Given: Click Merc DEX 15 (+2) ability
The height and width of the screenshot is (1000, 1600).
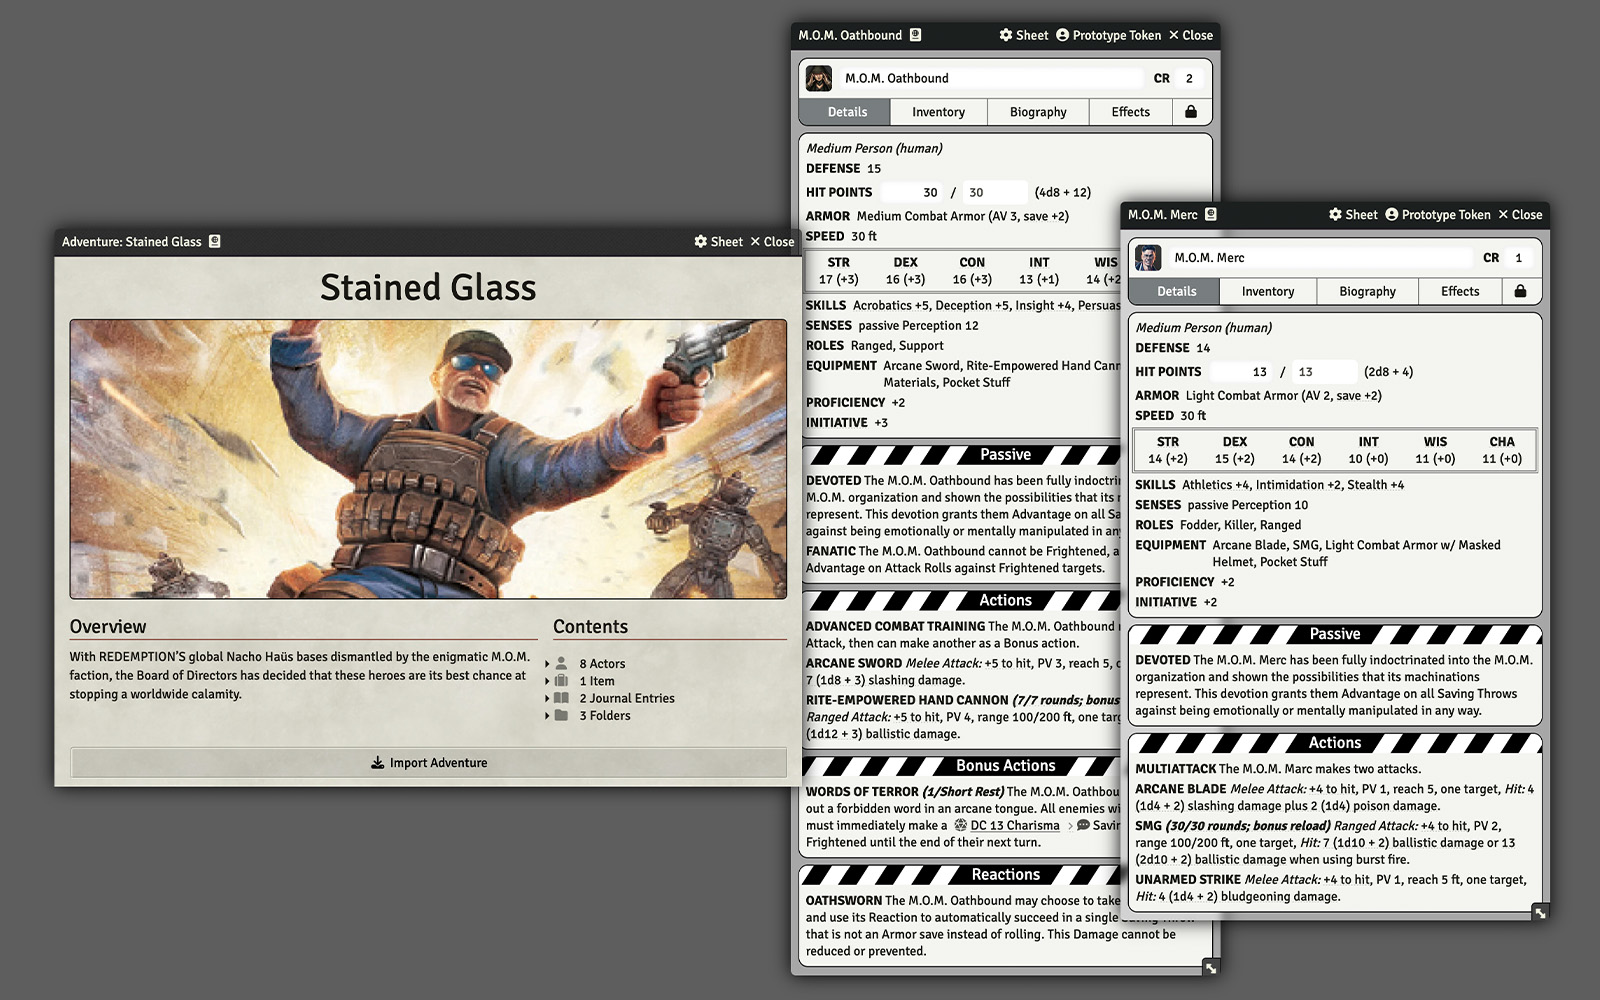Looking at the screenshot, I should [1235, 450].
